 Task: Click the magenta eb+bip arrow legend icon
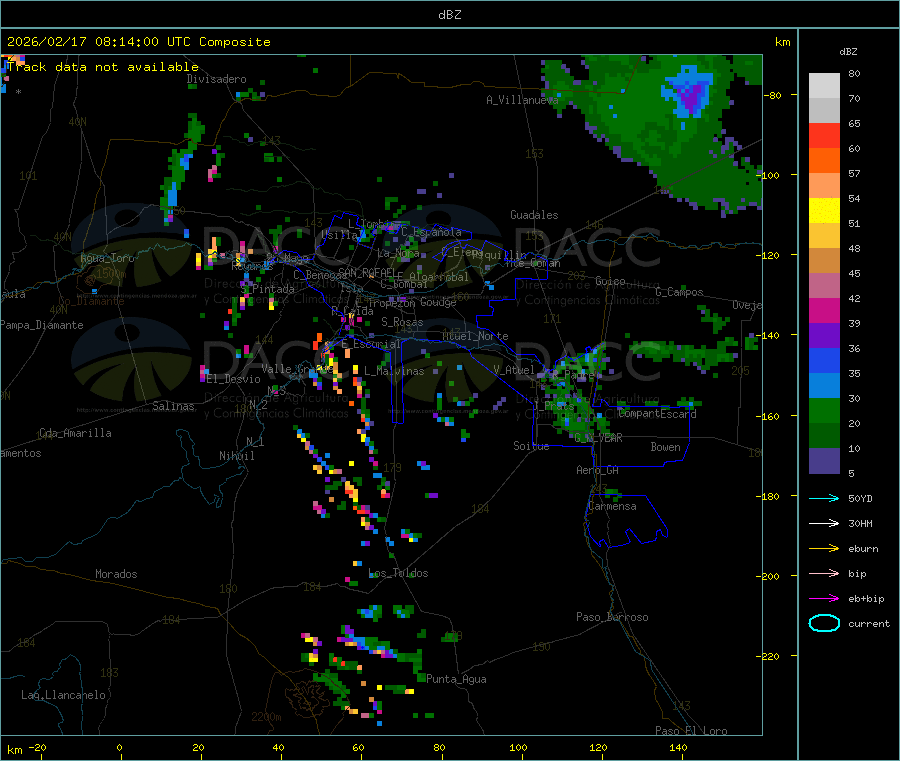click(824, 599)
